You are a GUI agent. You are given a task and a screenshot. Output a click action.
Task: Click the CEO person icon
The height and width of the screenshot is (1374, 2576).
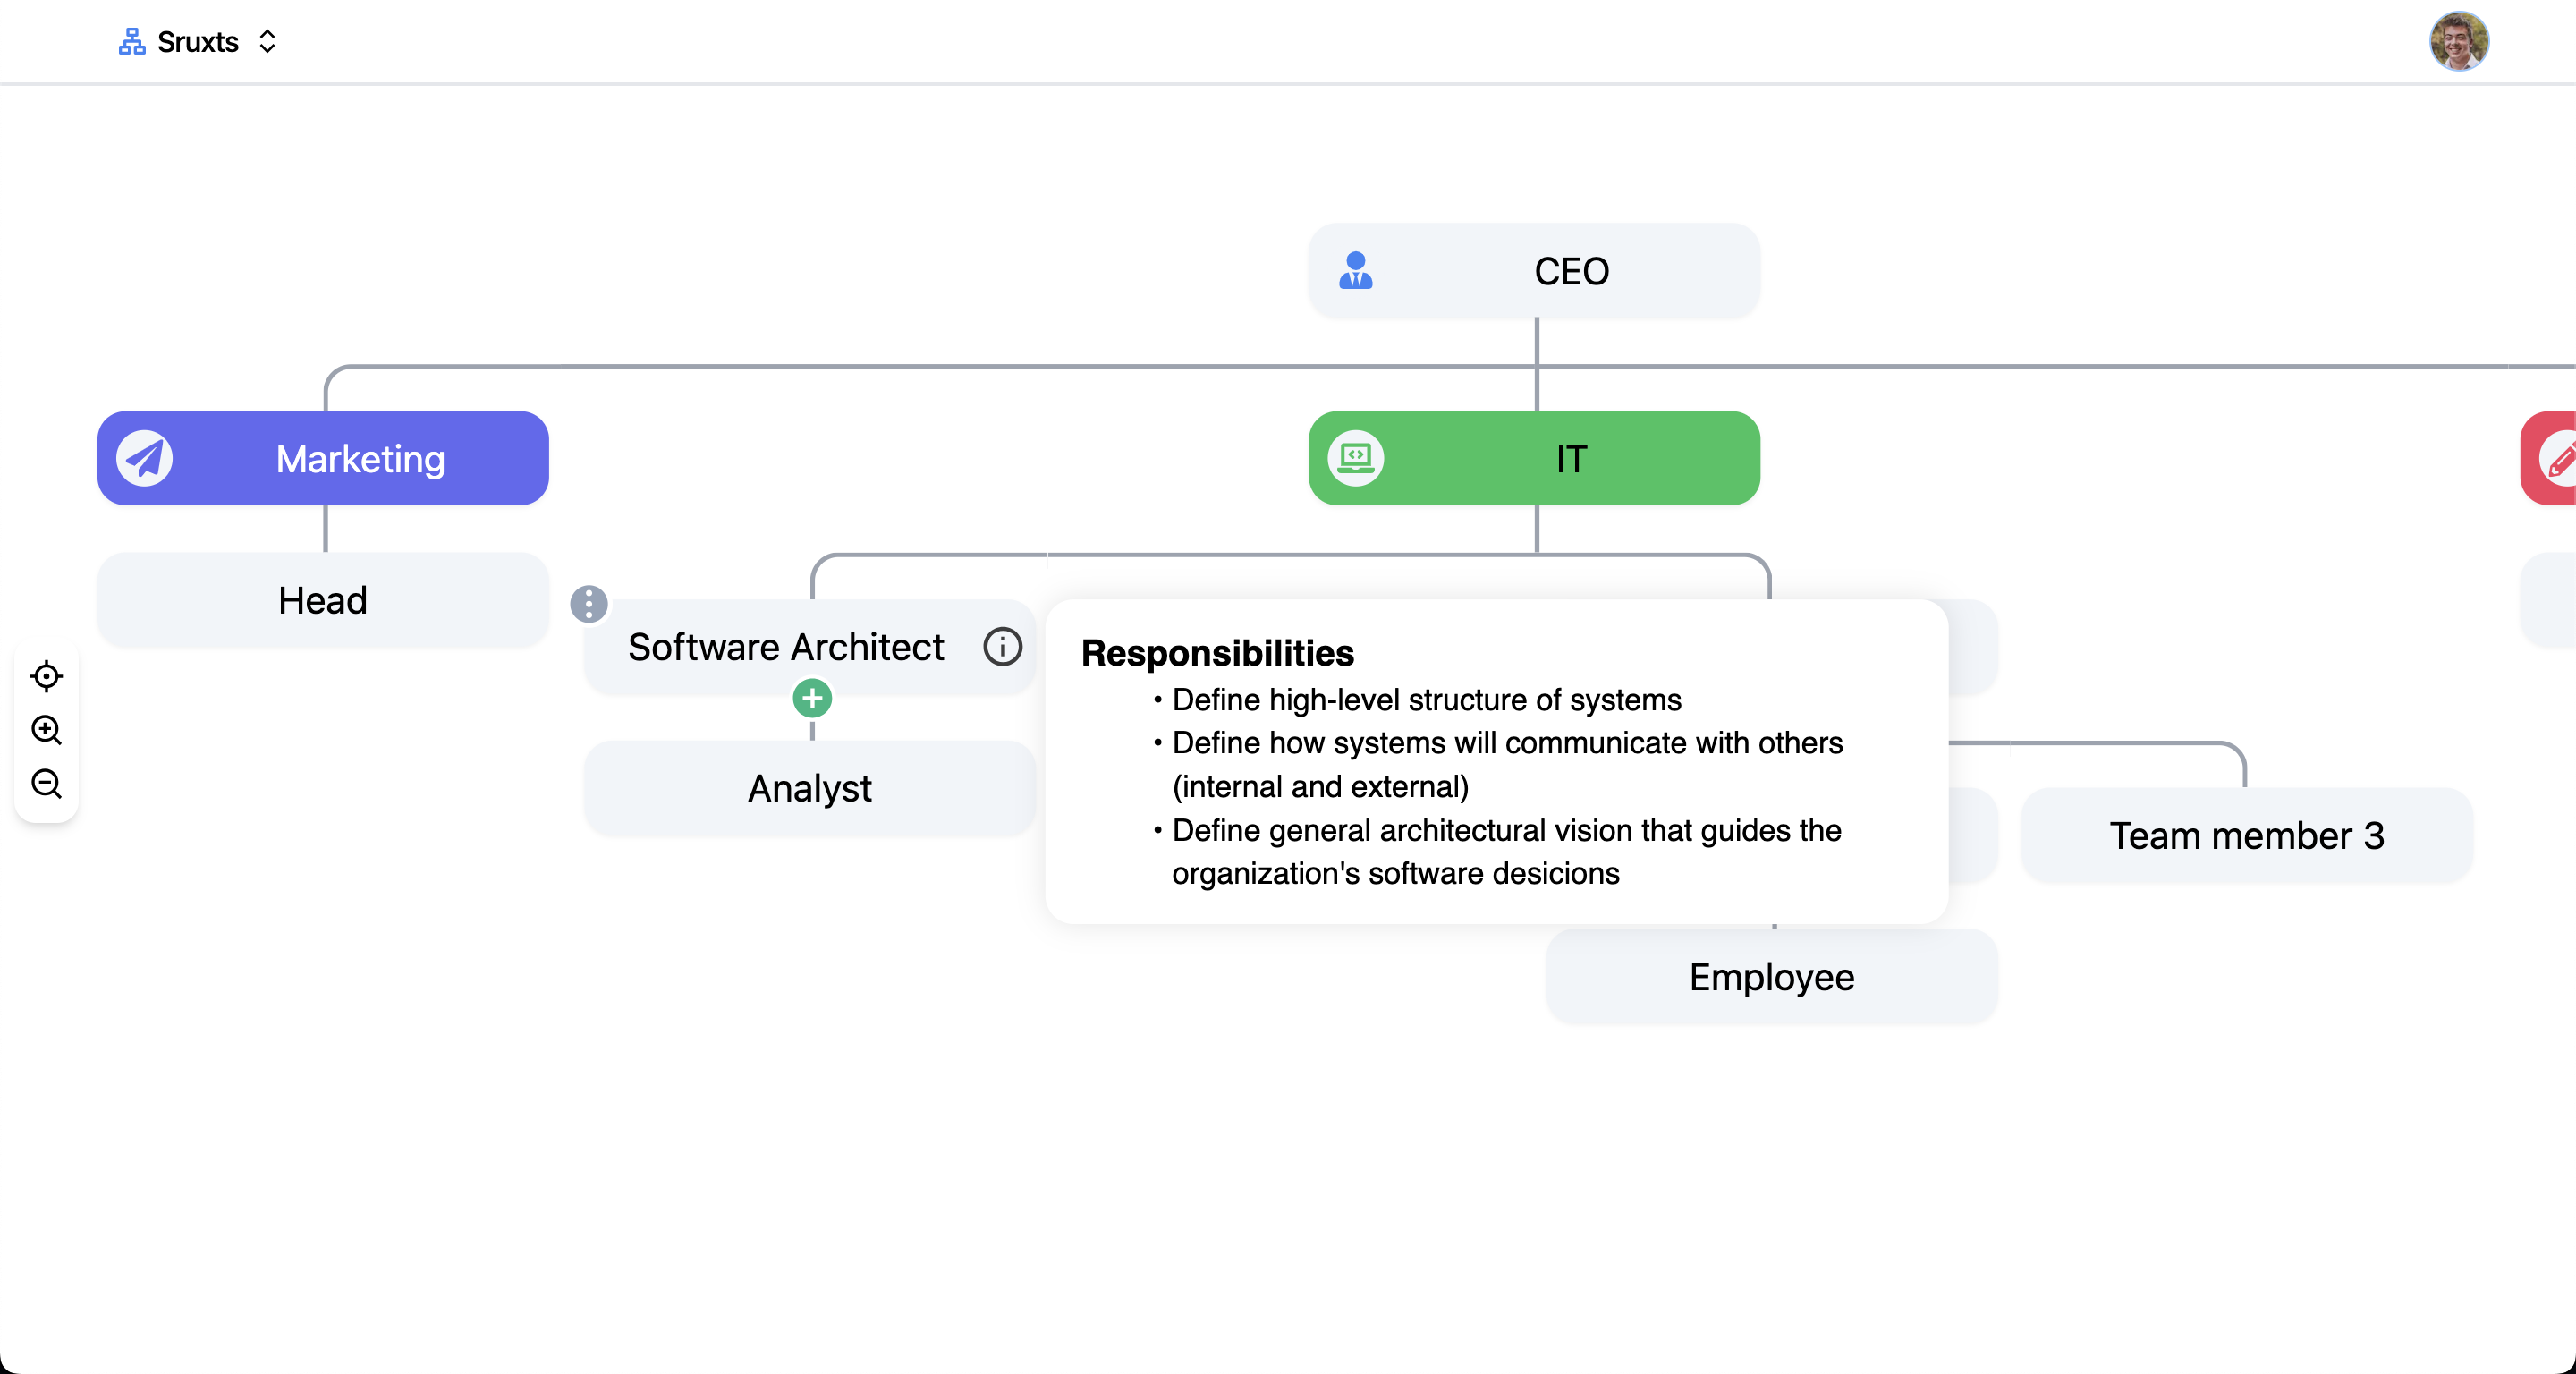pyautogui.click(x=1355, y=271)
